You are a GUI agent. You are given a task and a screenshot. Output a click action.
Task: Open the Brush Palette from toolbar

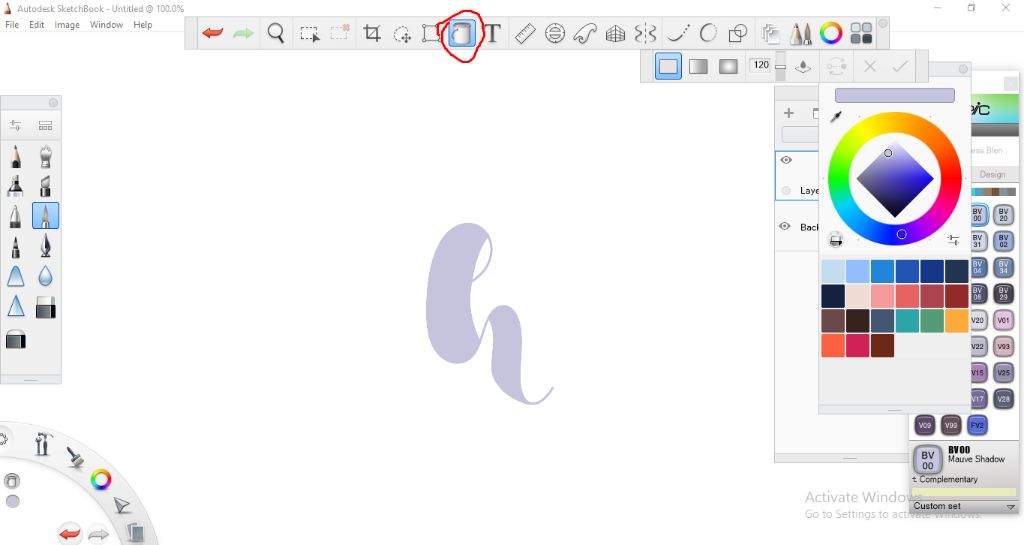click(x=801, y=33)
